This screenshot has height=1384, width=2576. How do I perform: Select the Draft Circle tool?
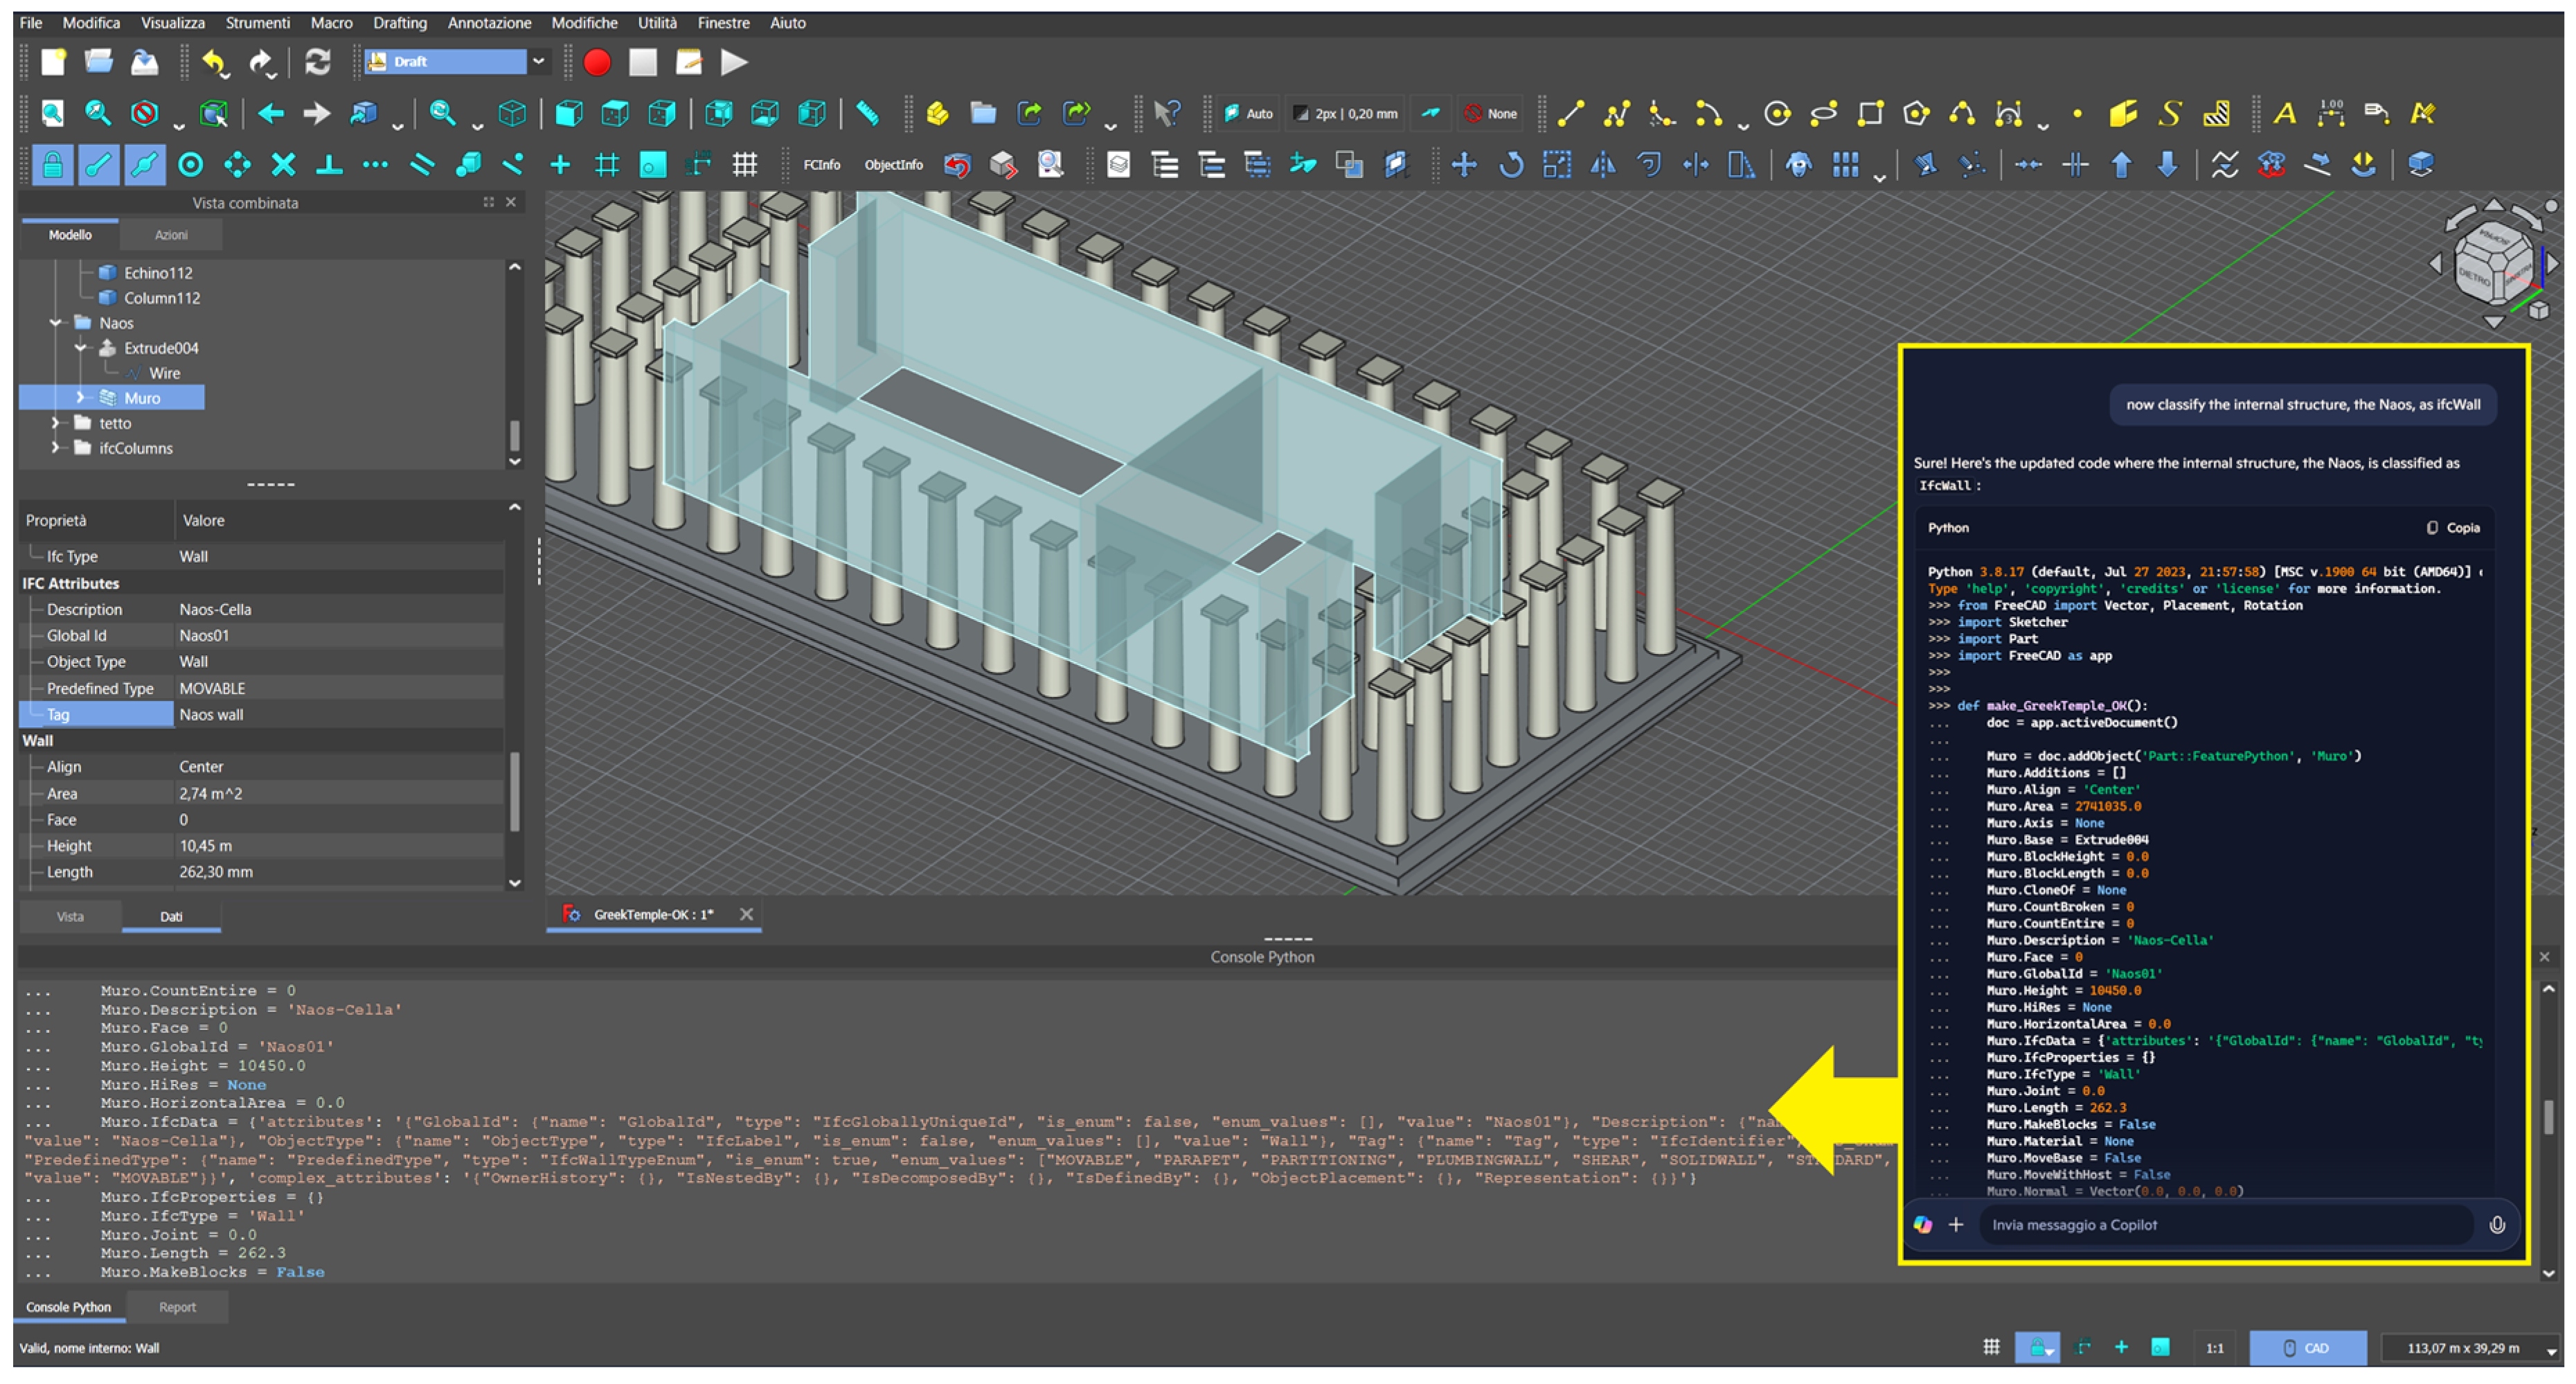(x=1777, y=114)
